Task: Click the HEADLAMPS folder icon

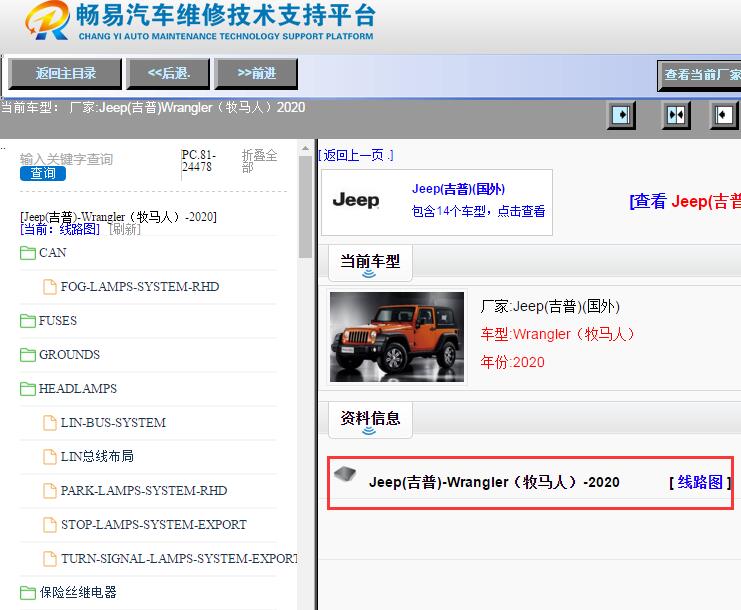Action: [28, 389]
